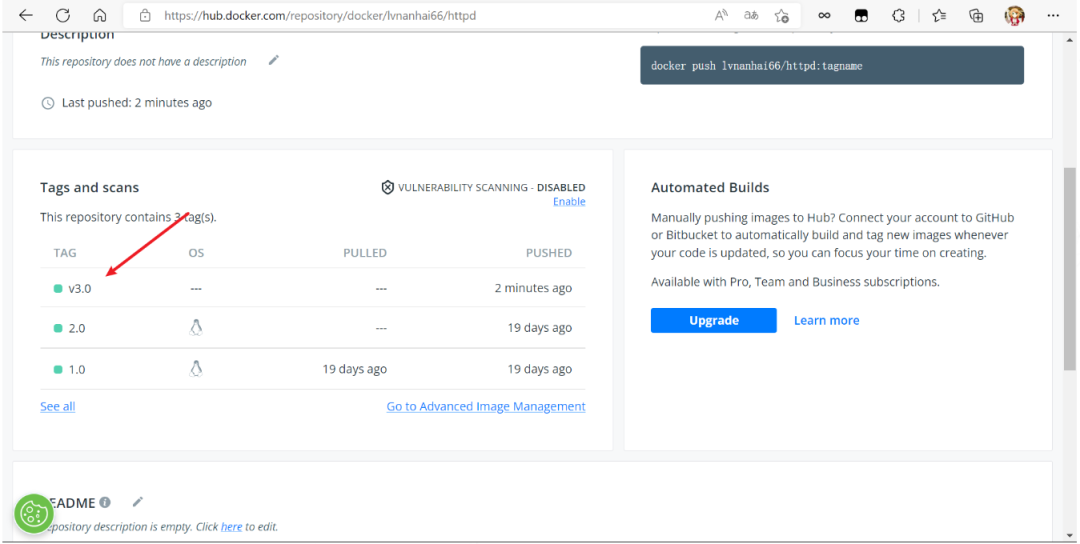The image size is (1080, 544).
Task: Click the README info icon
Action: click(x=105, y=503)
